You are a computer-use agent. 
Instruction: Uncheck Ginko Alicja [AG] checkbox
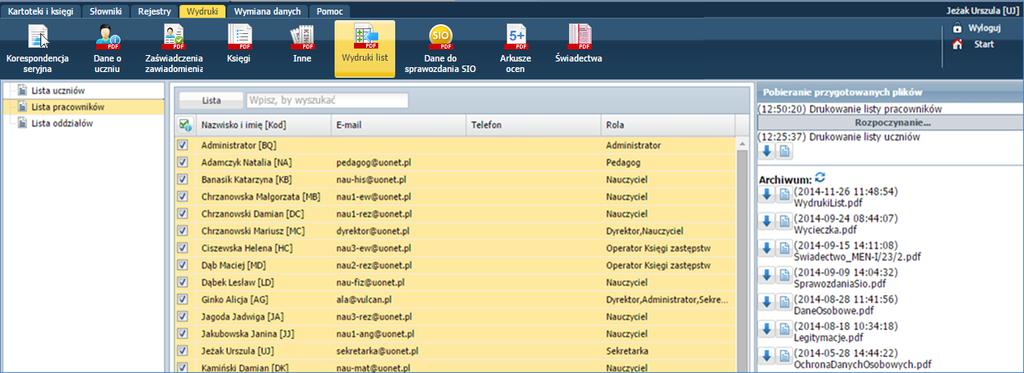[x=183, y=300]
